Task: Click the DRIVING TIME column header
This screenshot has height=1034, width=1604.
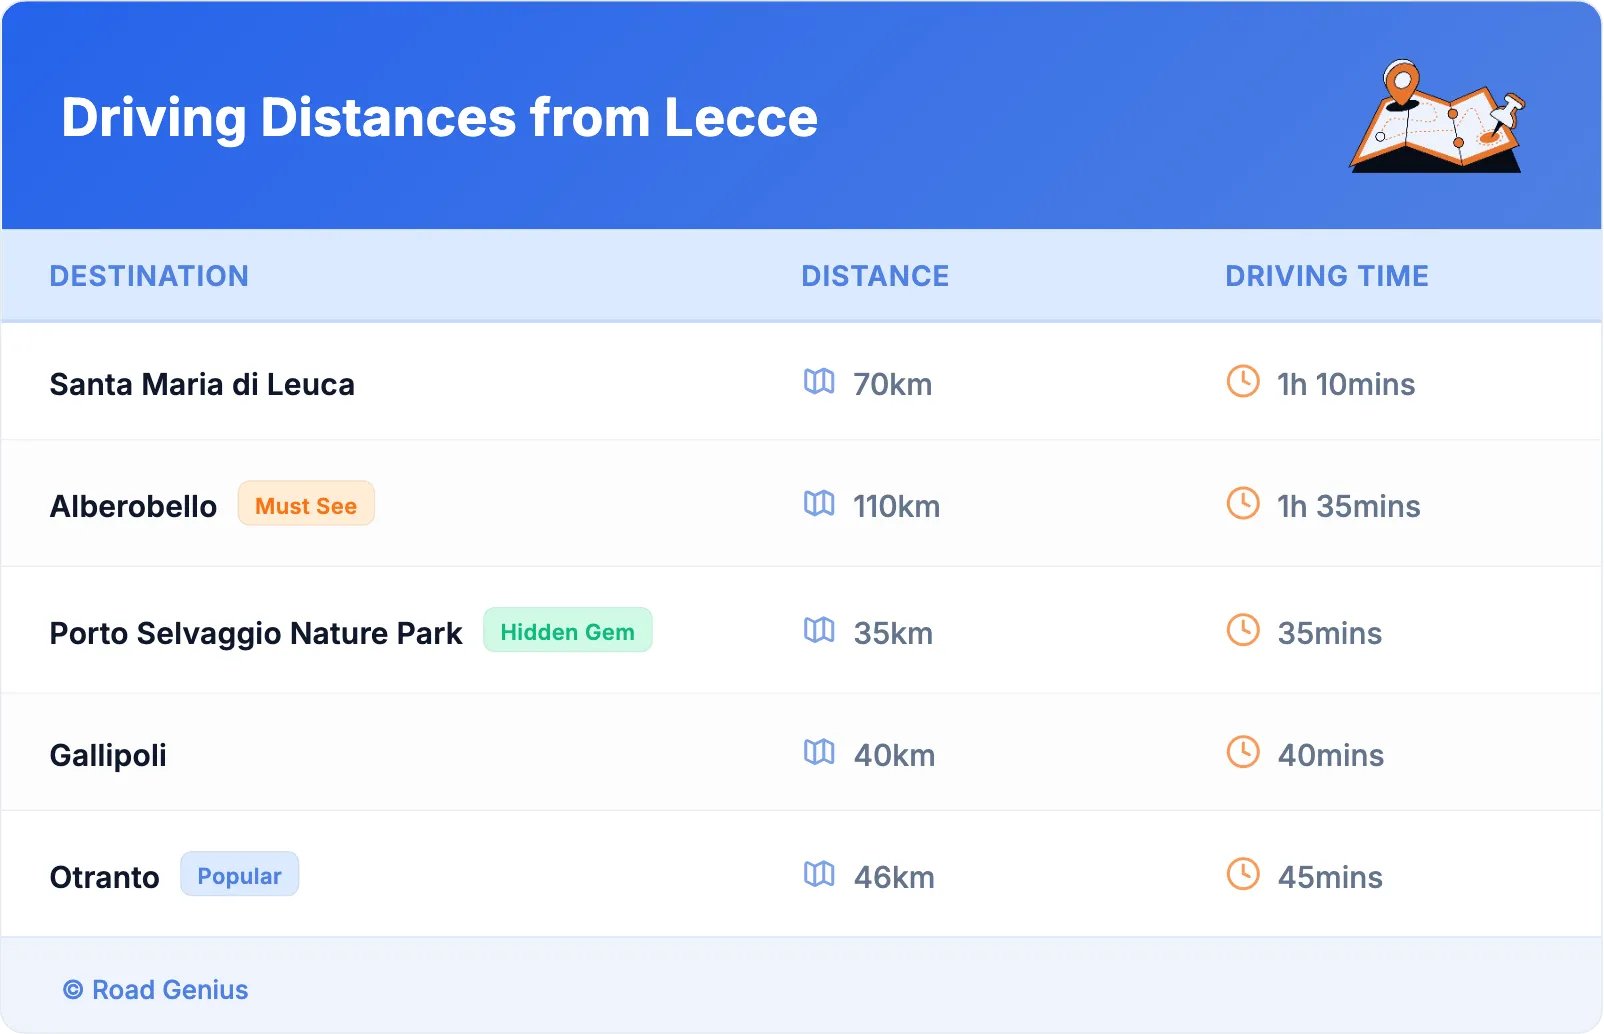Action: 1327,276
